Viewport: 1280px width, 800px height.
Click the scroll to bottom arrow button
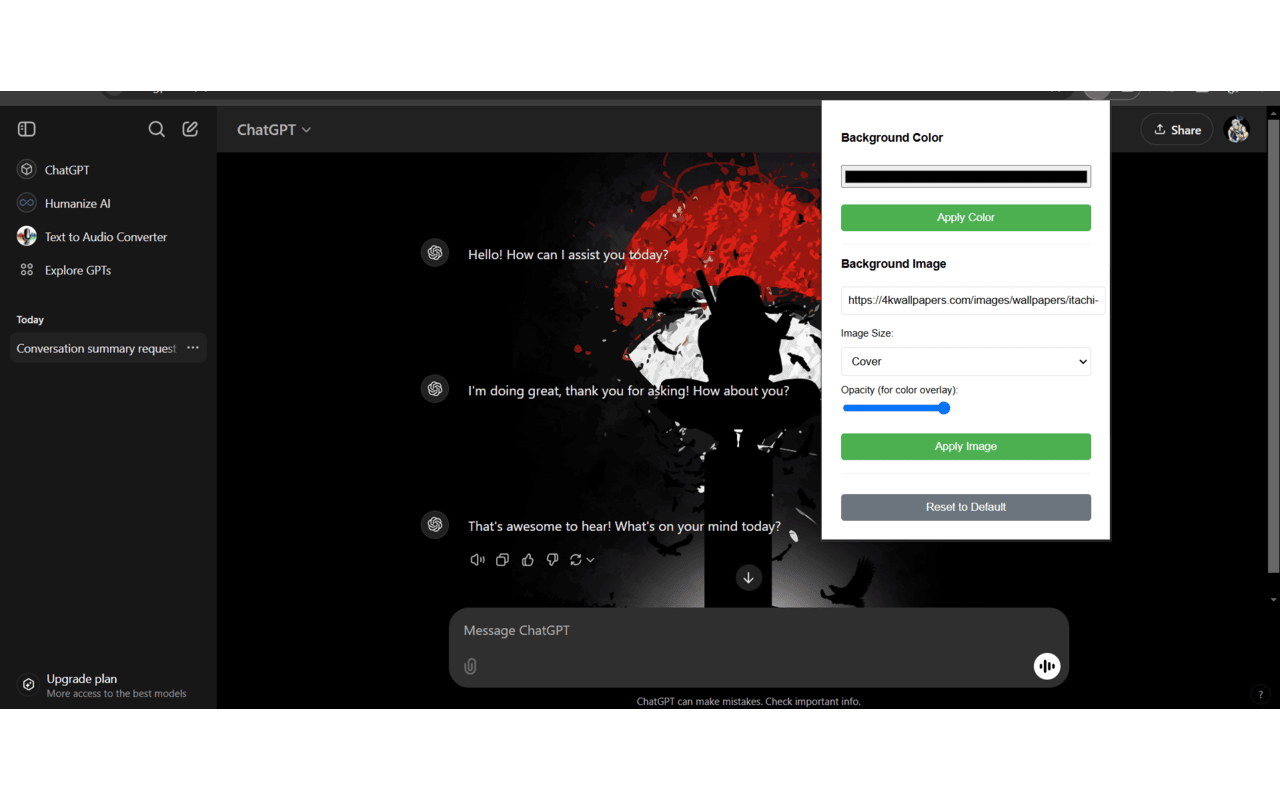748,578
